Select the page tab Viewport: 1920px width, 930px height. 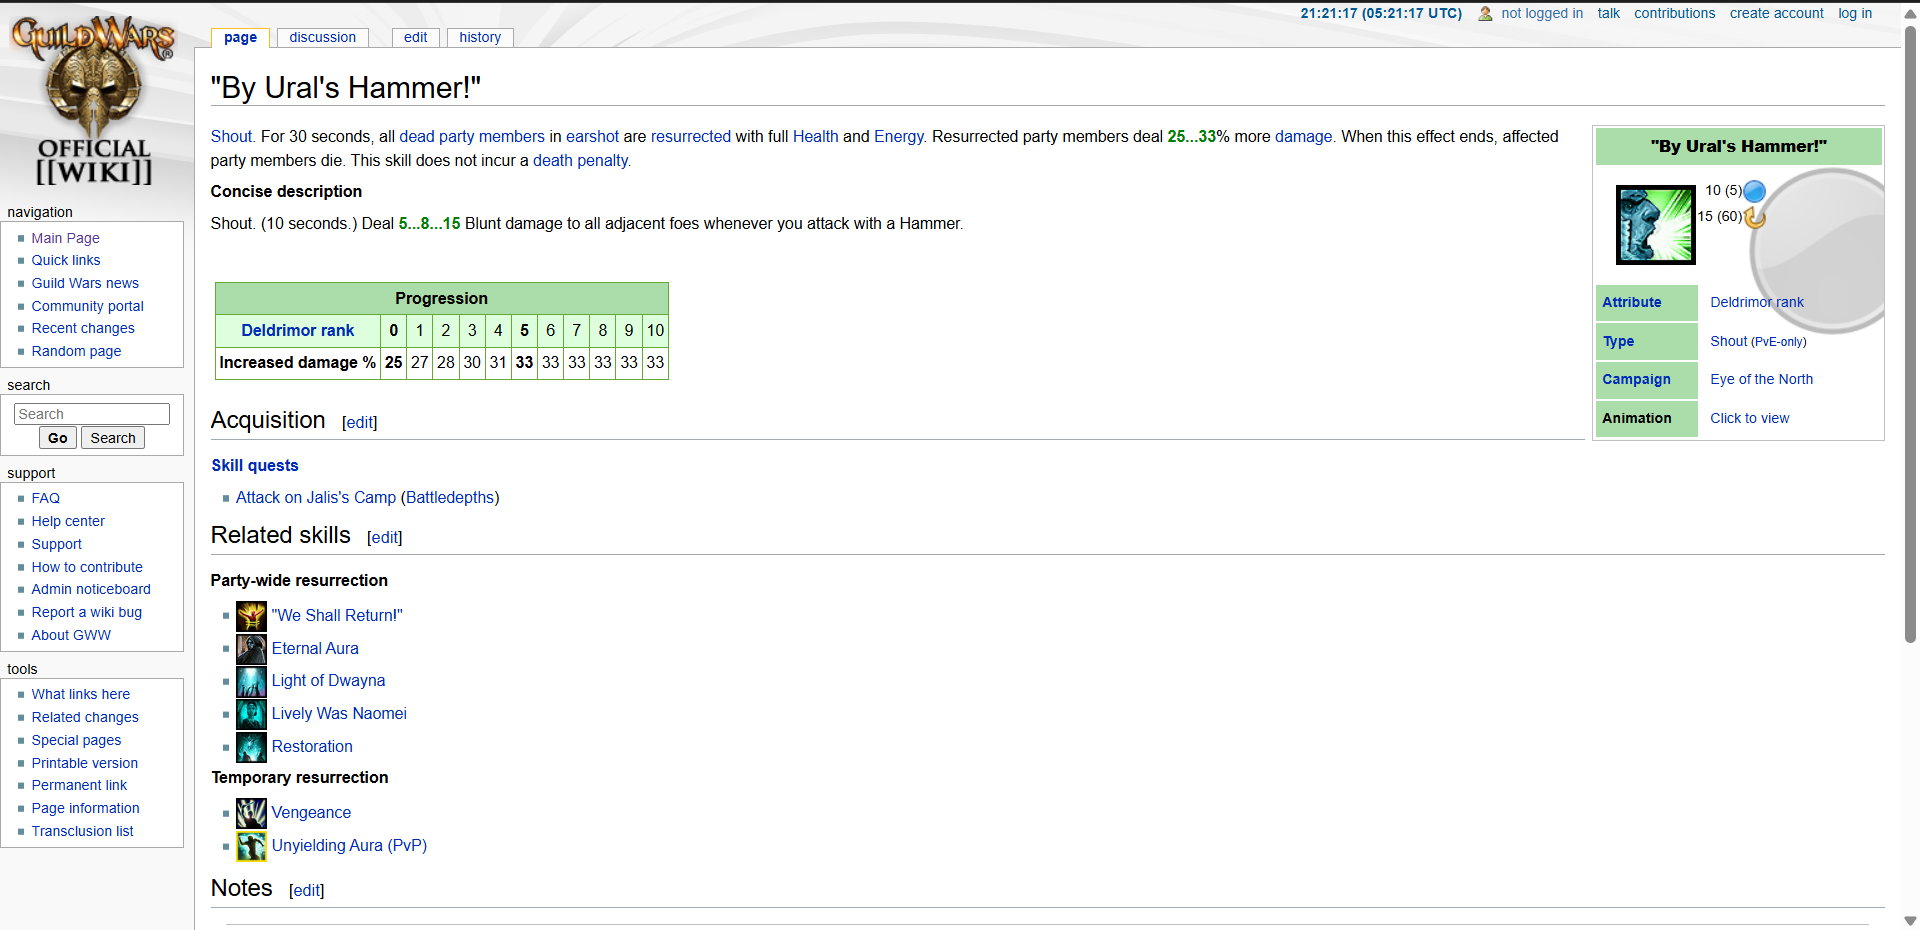click(x=240, y=37)
